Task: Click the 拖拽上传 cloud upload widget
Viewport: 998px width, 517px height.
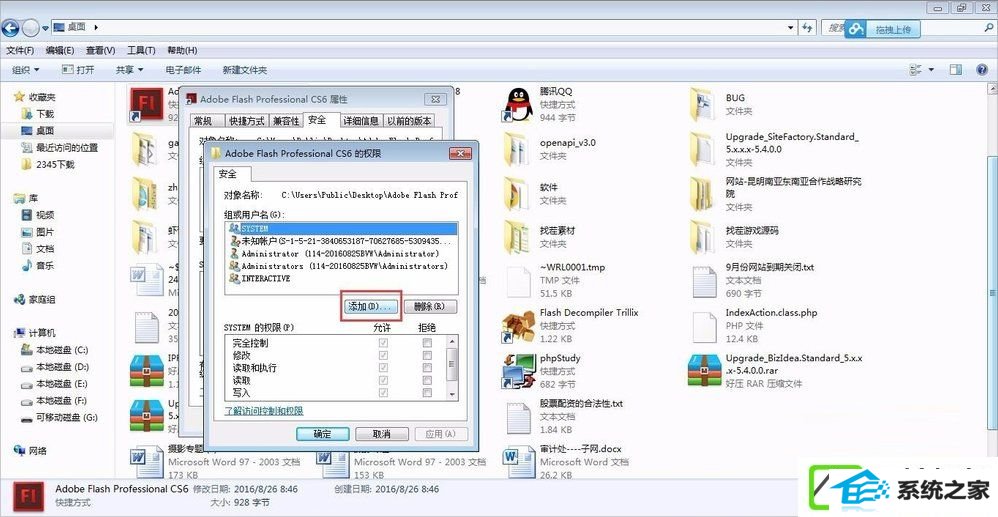Action: coord(882,29)
